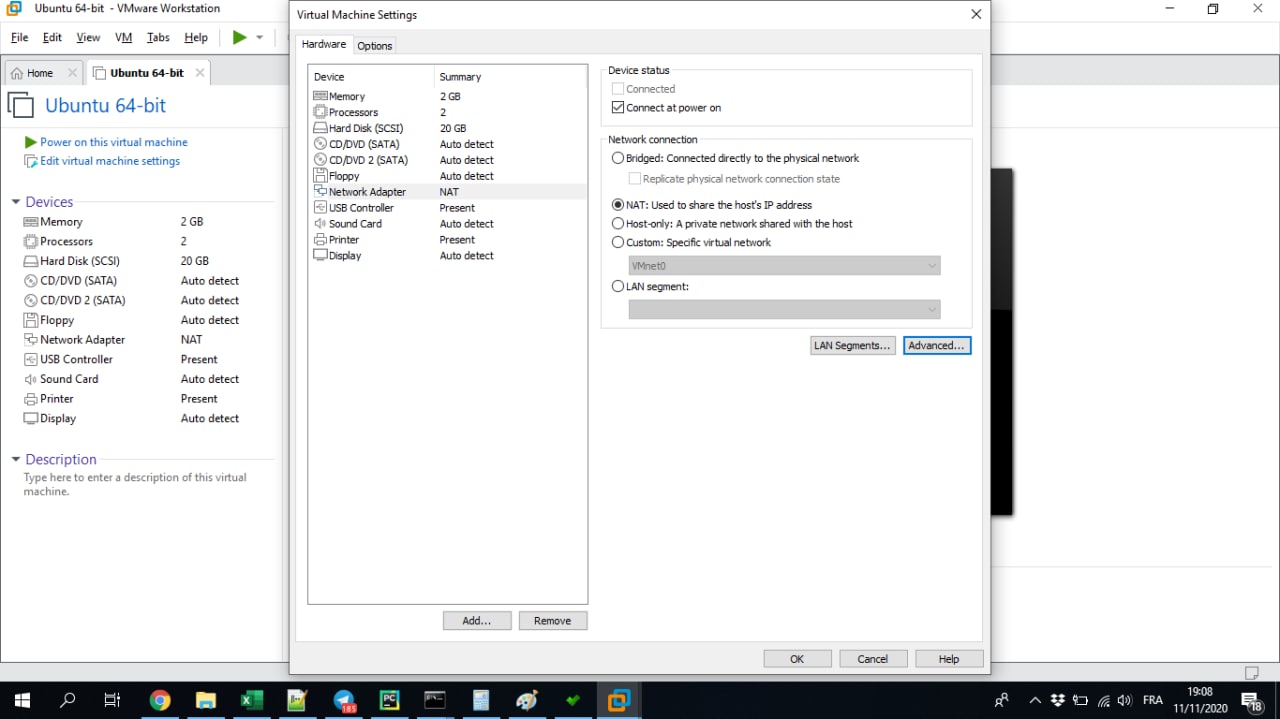
Task: Switch to the Options tab
Action: (375, 46)
